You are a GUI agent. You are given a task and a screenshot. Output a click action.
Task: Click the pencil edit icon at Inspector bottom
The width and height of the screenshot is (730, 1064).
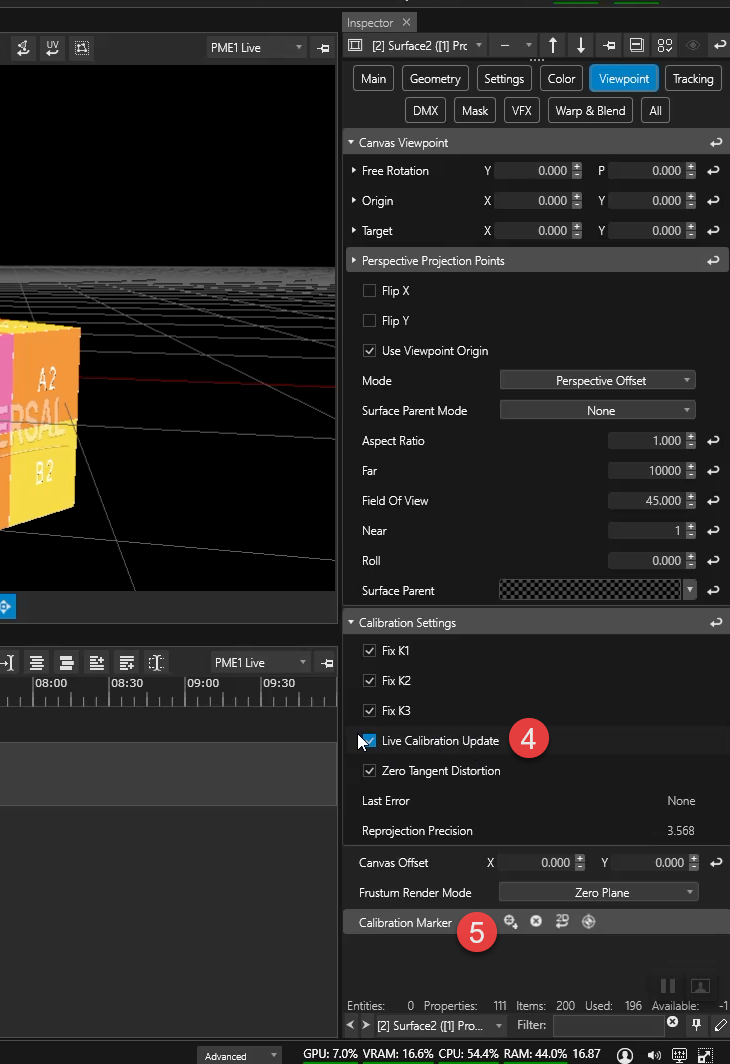(720, 1025)
